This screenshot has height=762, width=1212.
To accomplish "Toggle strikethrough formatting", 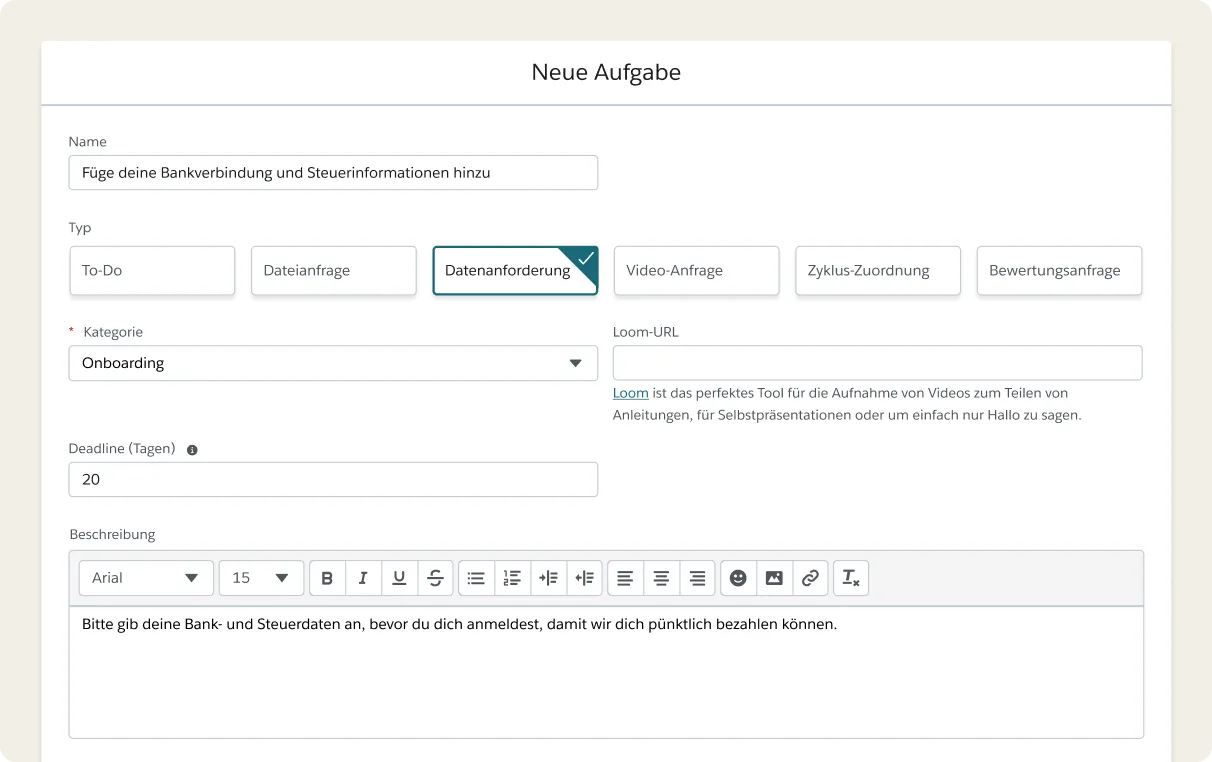I will tap(435, 578).
